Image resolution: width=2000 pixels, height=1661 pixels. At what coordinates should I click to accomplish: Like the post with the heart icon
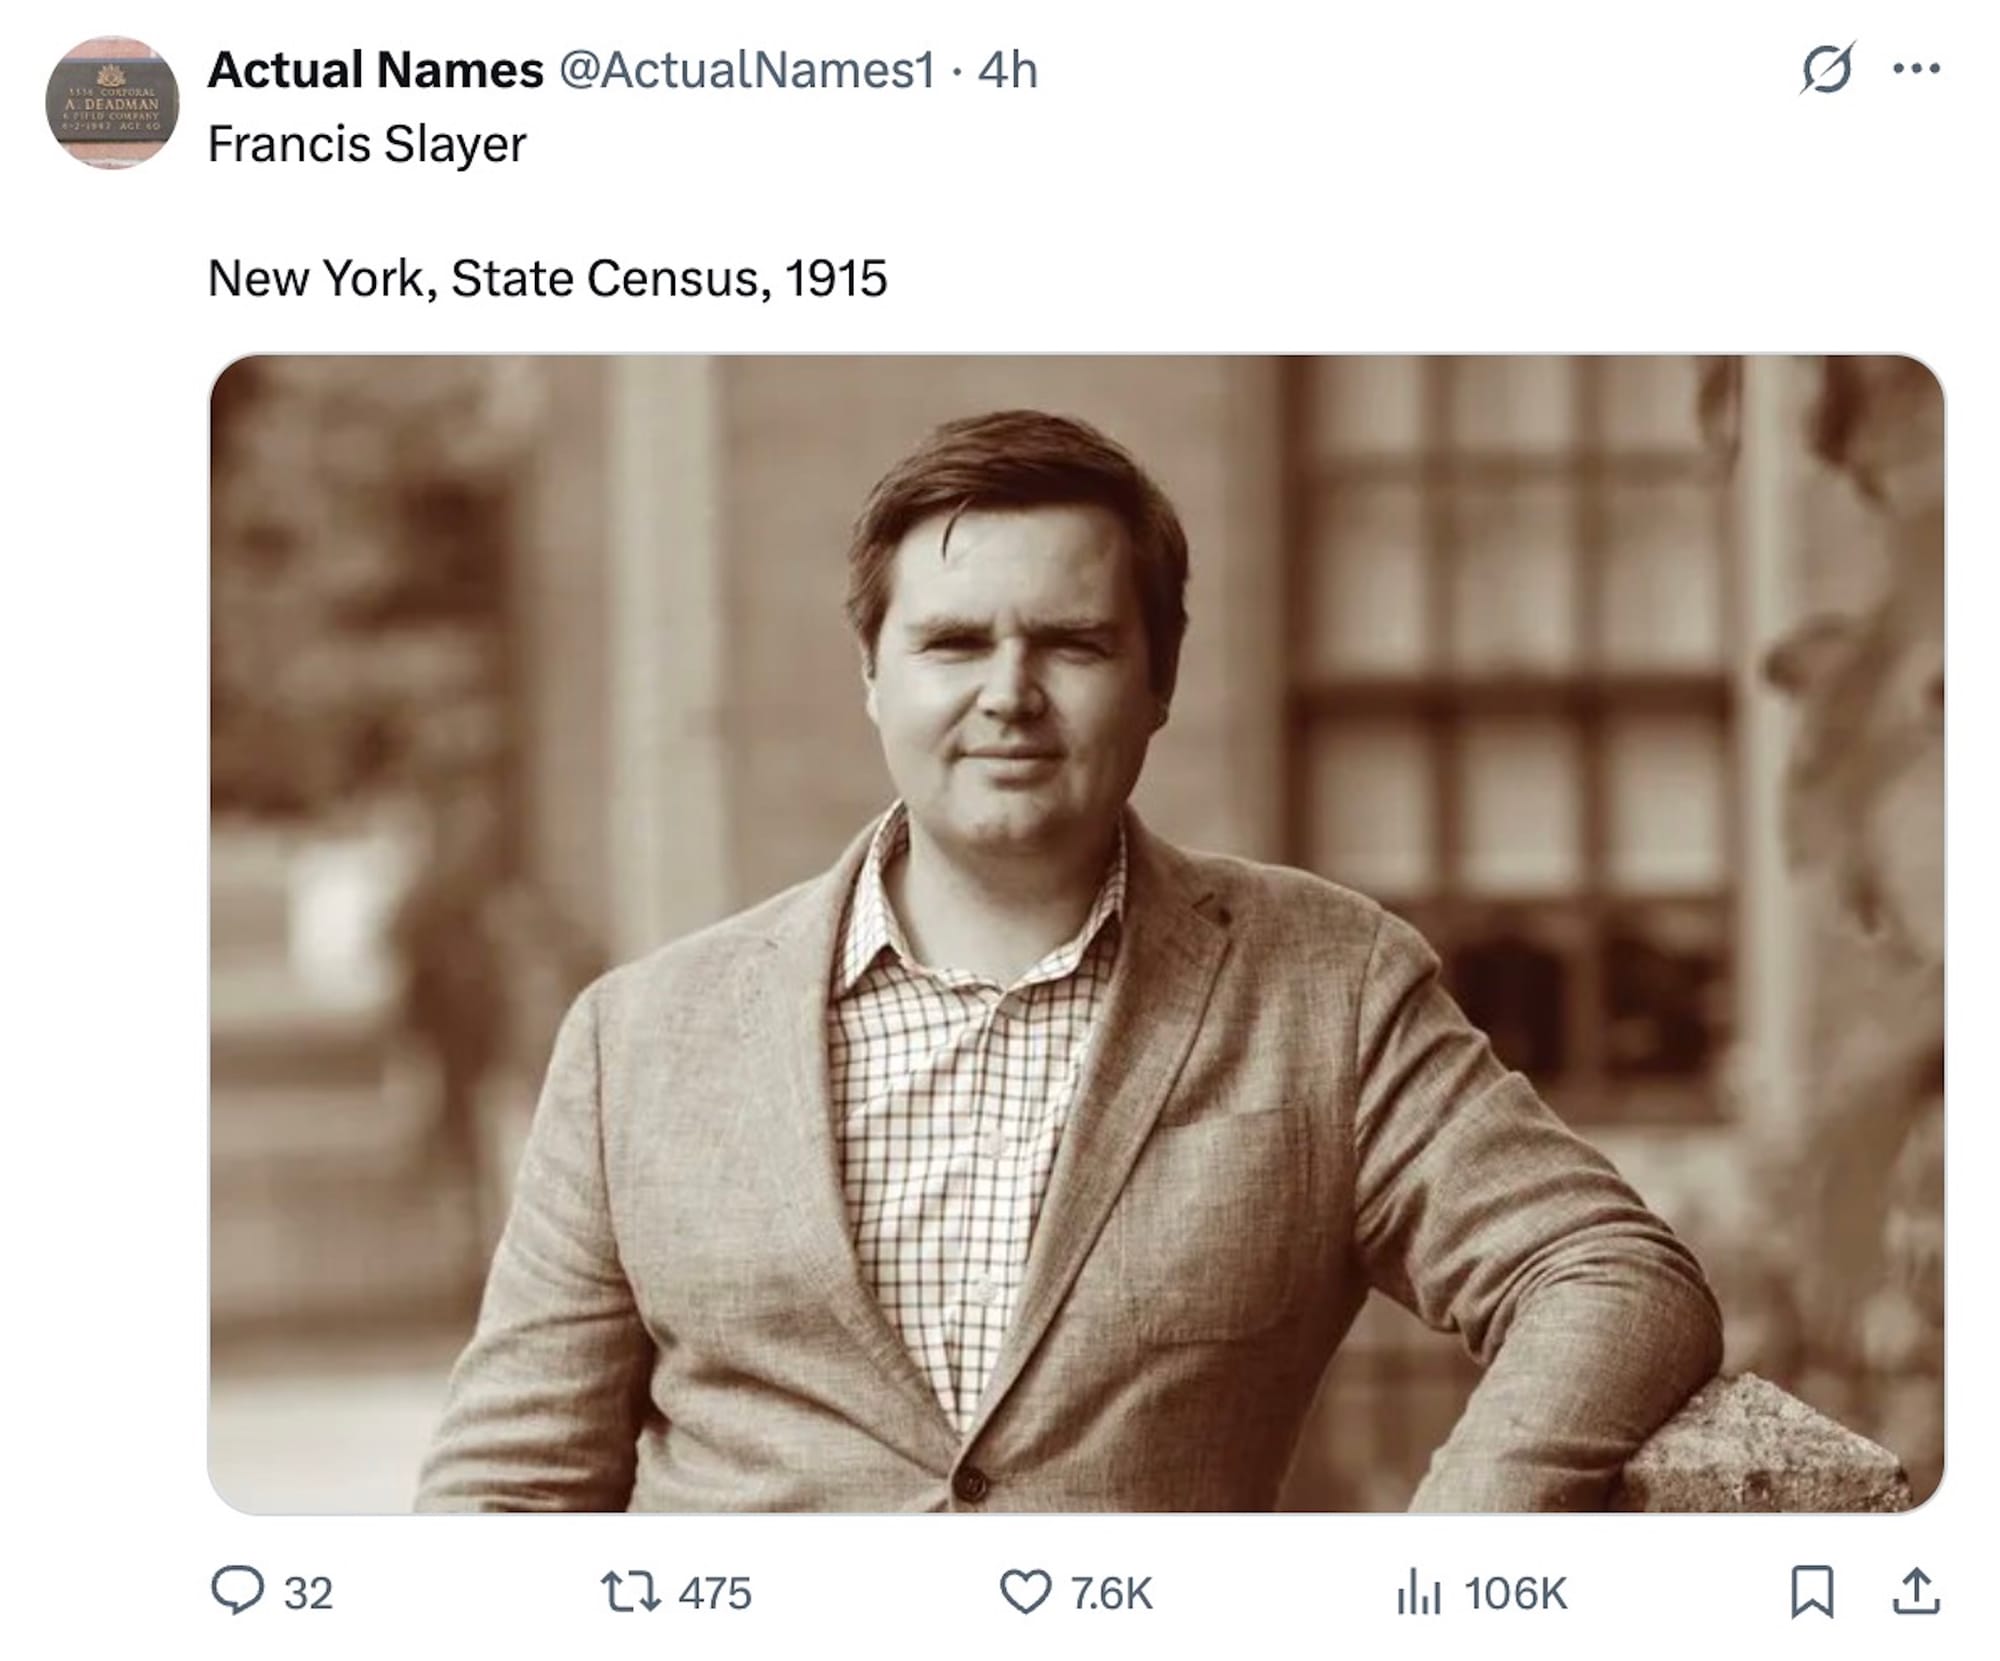pos(1025,1592)
